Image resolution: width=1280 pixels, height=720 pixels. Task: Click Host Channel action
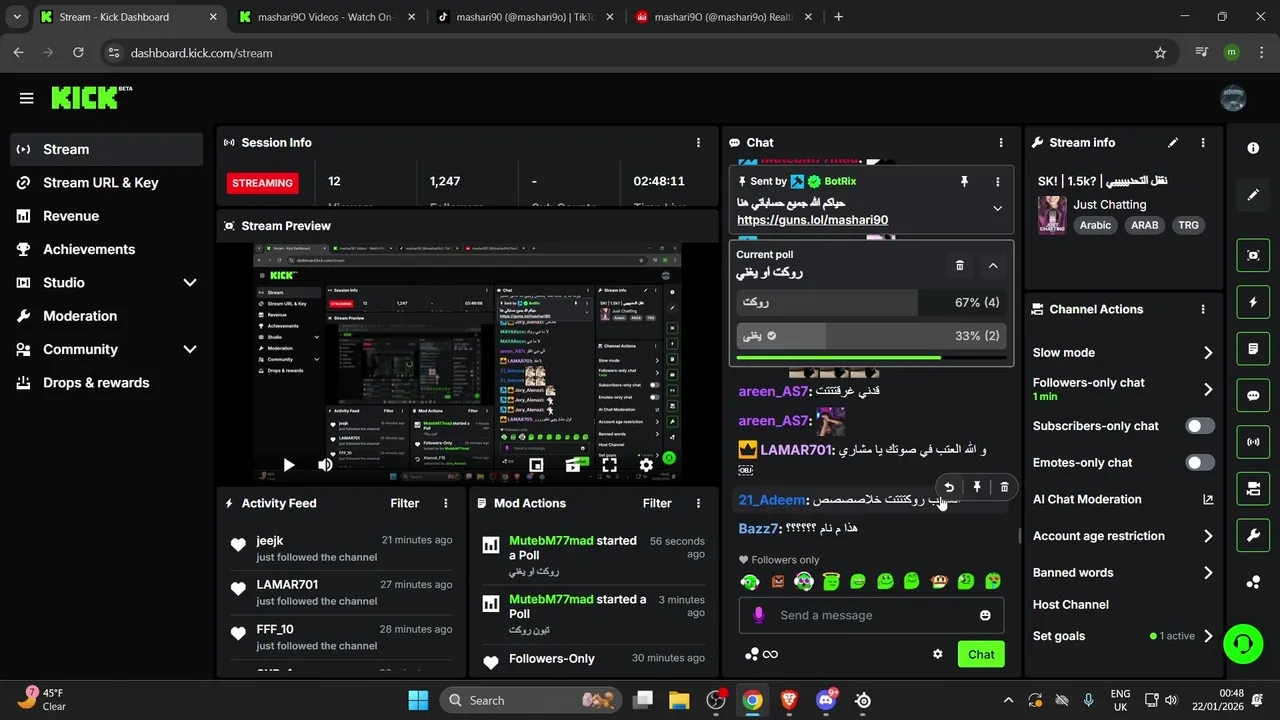[1071, 604]
